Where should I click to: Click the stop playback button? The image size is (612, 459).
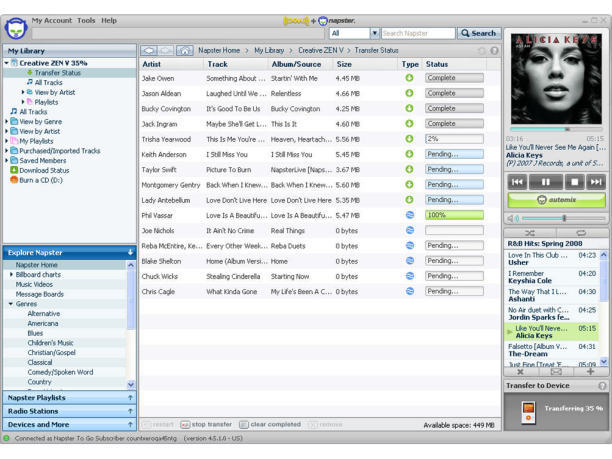pyautogui.click(x=573, y=182)
